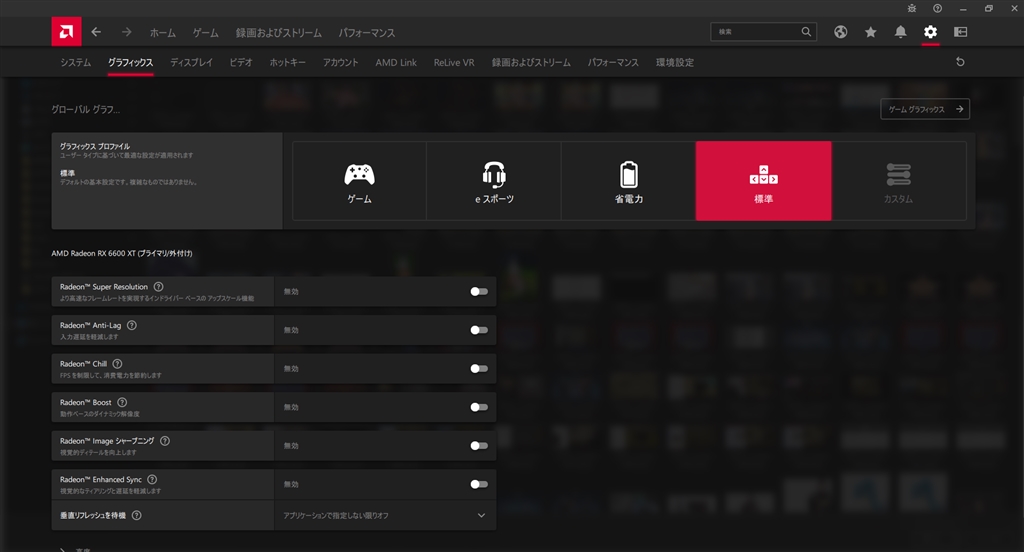Click the グローバル グラフ... heading
Viewport: 1024px width, 552px height.
(x=86, y=109)
